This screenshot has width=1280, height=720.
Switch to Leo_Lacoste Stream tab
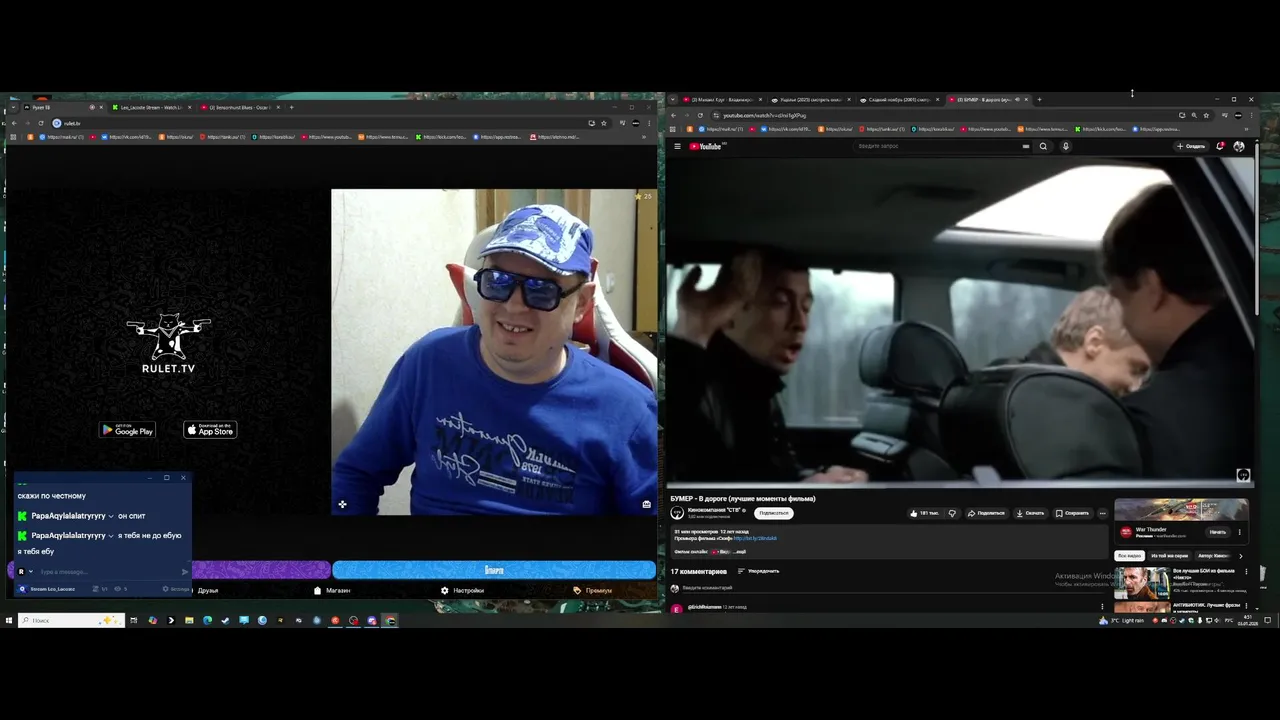pyautogui.click(x=150, y=107)
